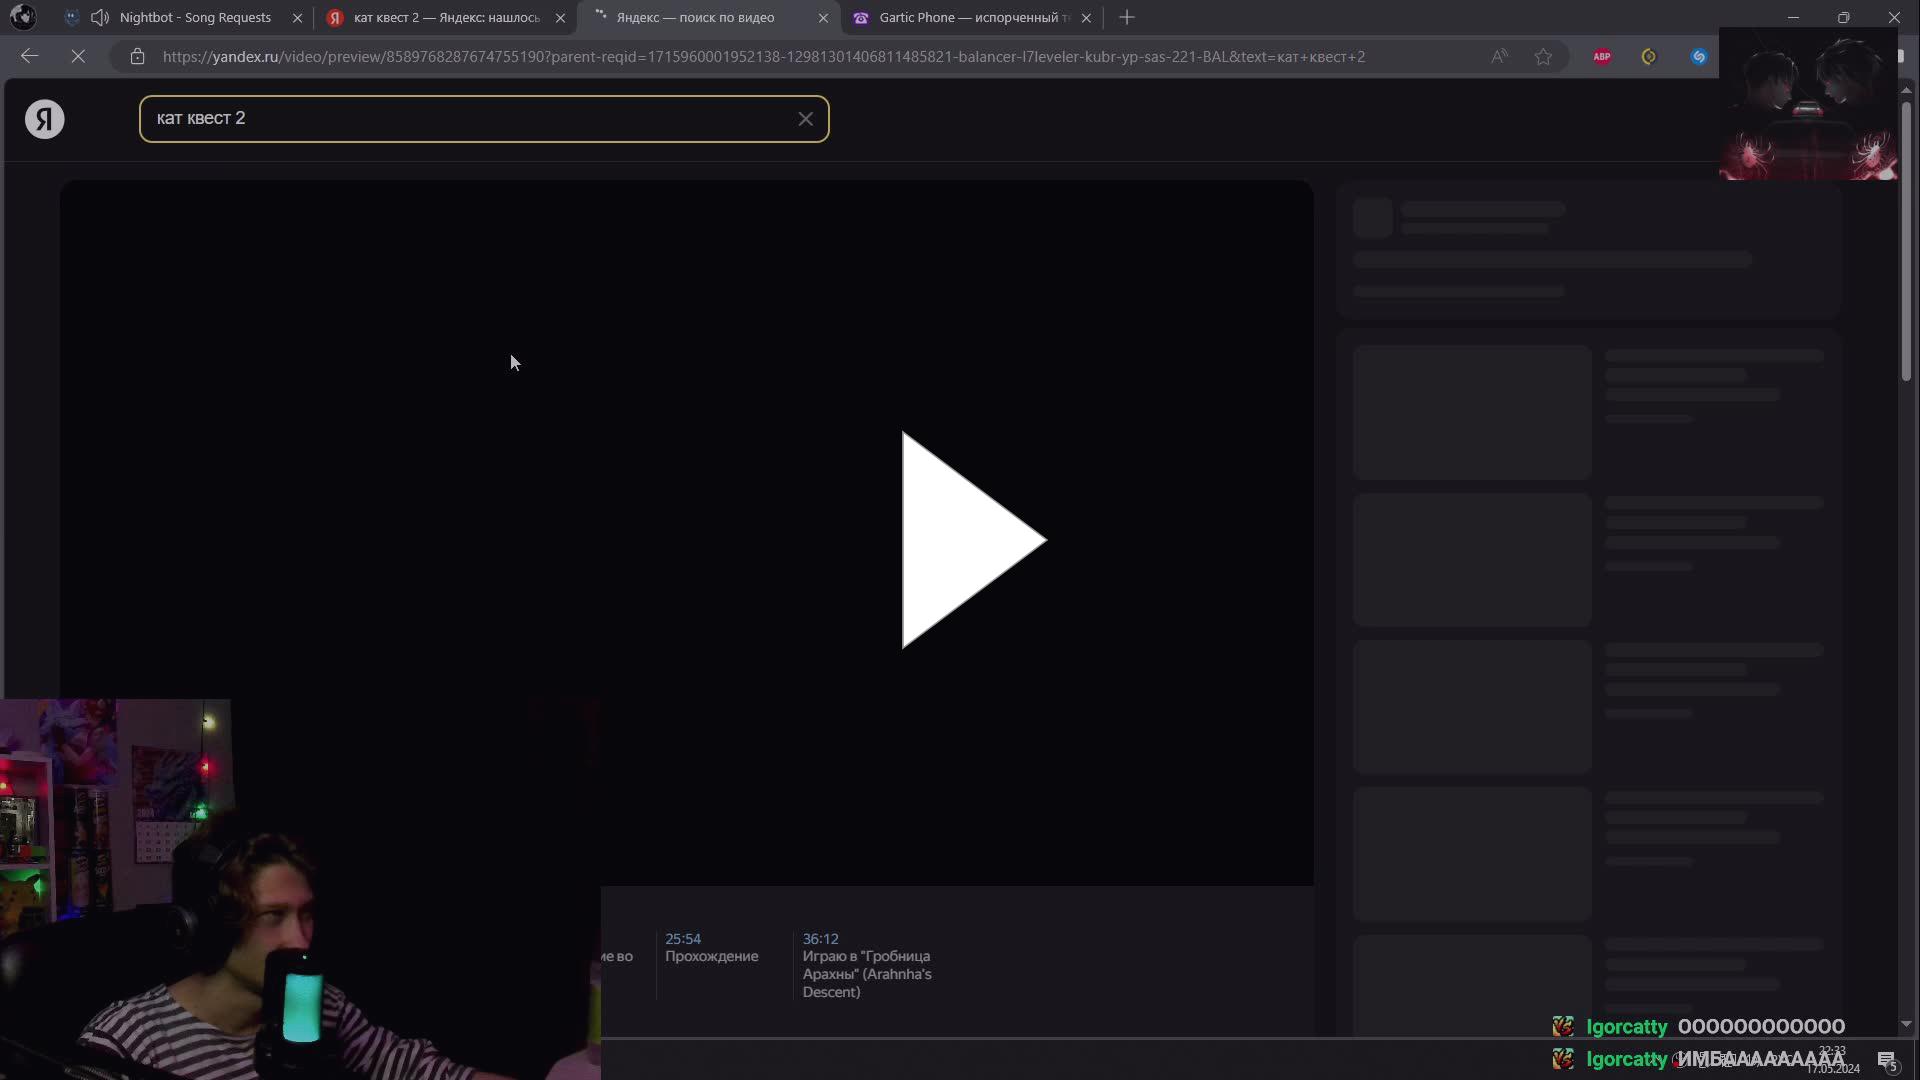Image resolution: width=1920 pixels, height=1080 pixels.
Task: Click the Yandex logo
Action: (44, 118)
